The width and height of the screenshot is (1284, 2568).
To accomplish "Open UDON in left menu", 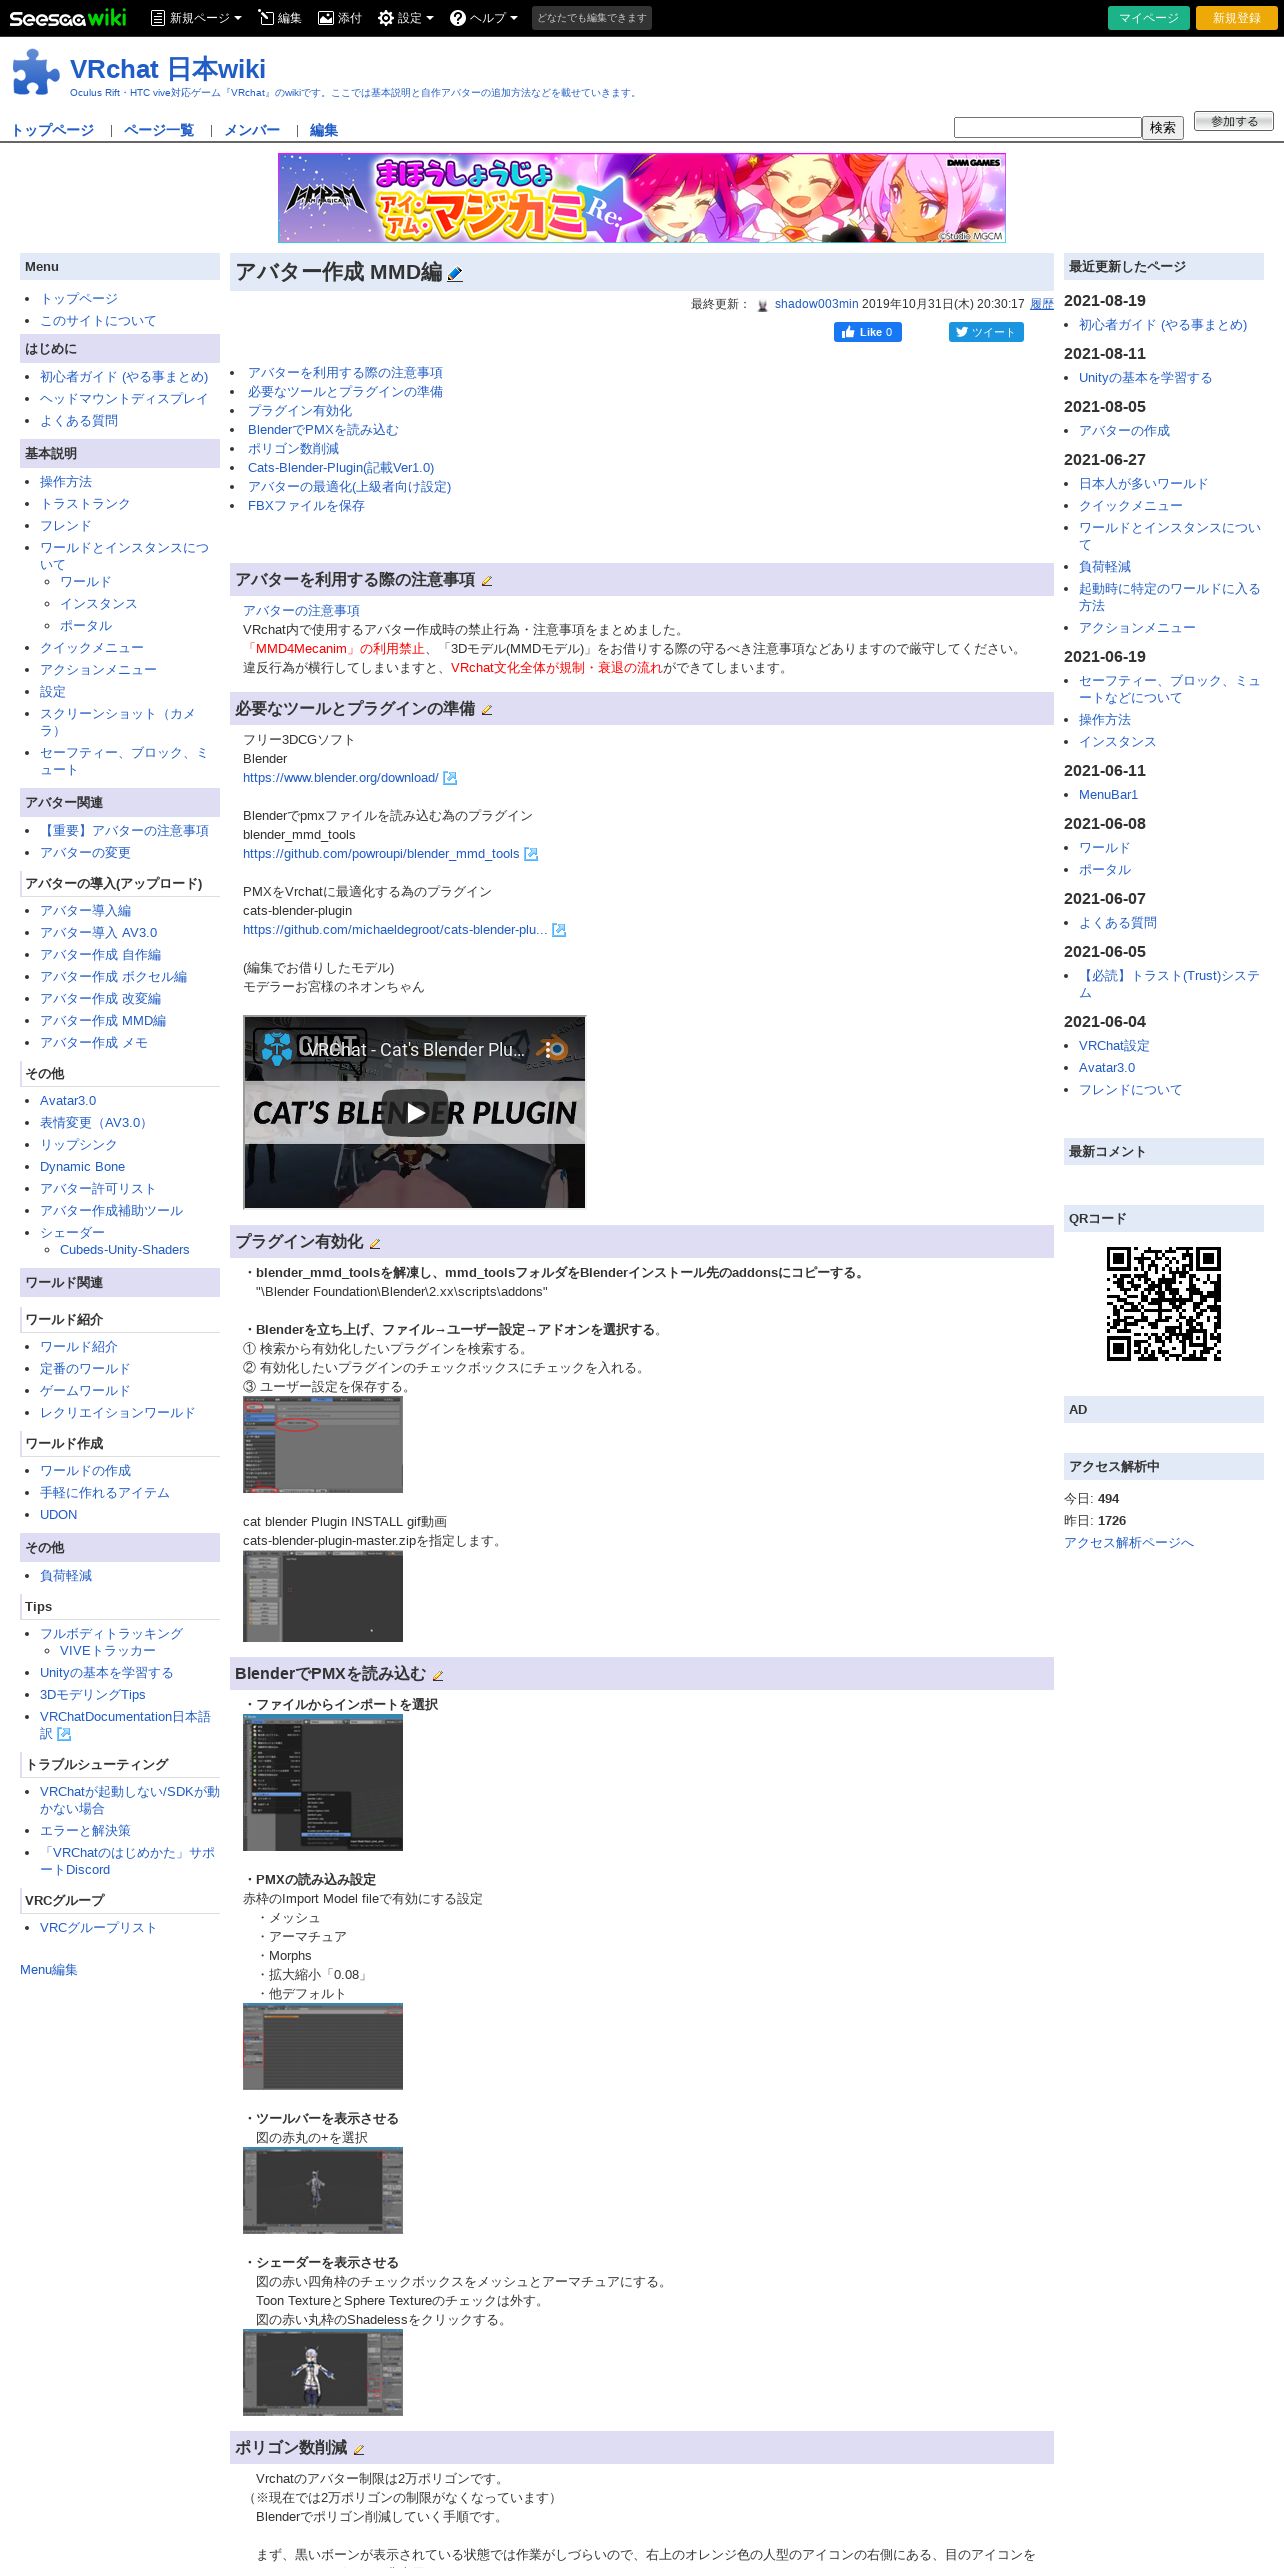I will 58,1515.
